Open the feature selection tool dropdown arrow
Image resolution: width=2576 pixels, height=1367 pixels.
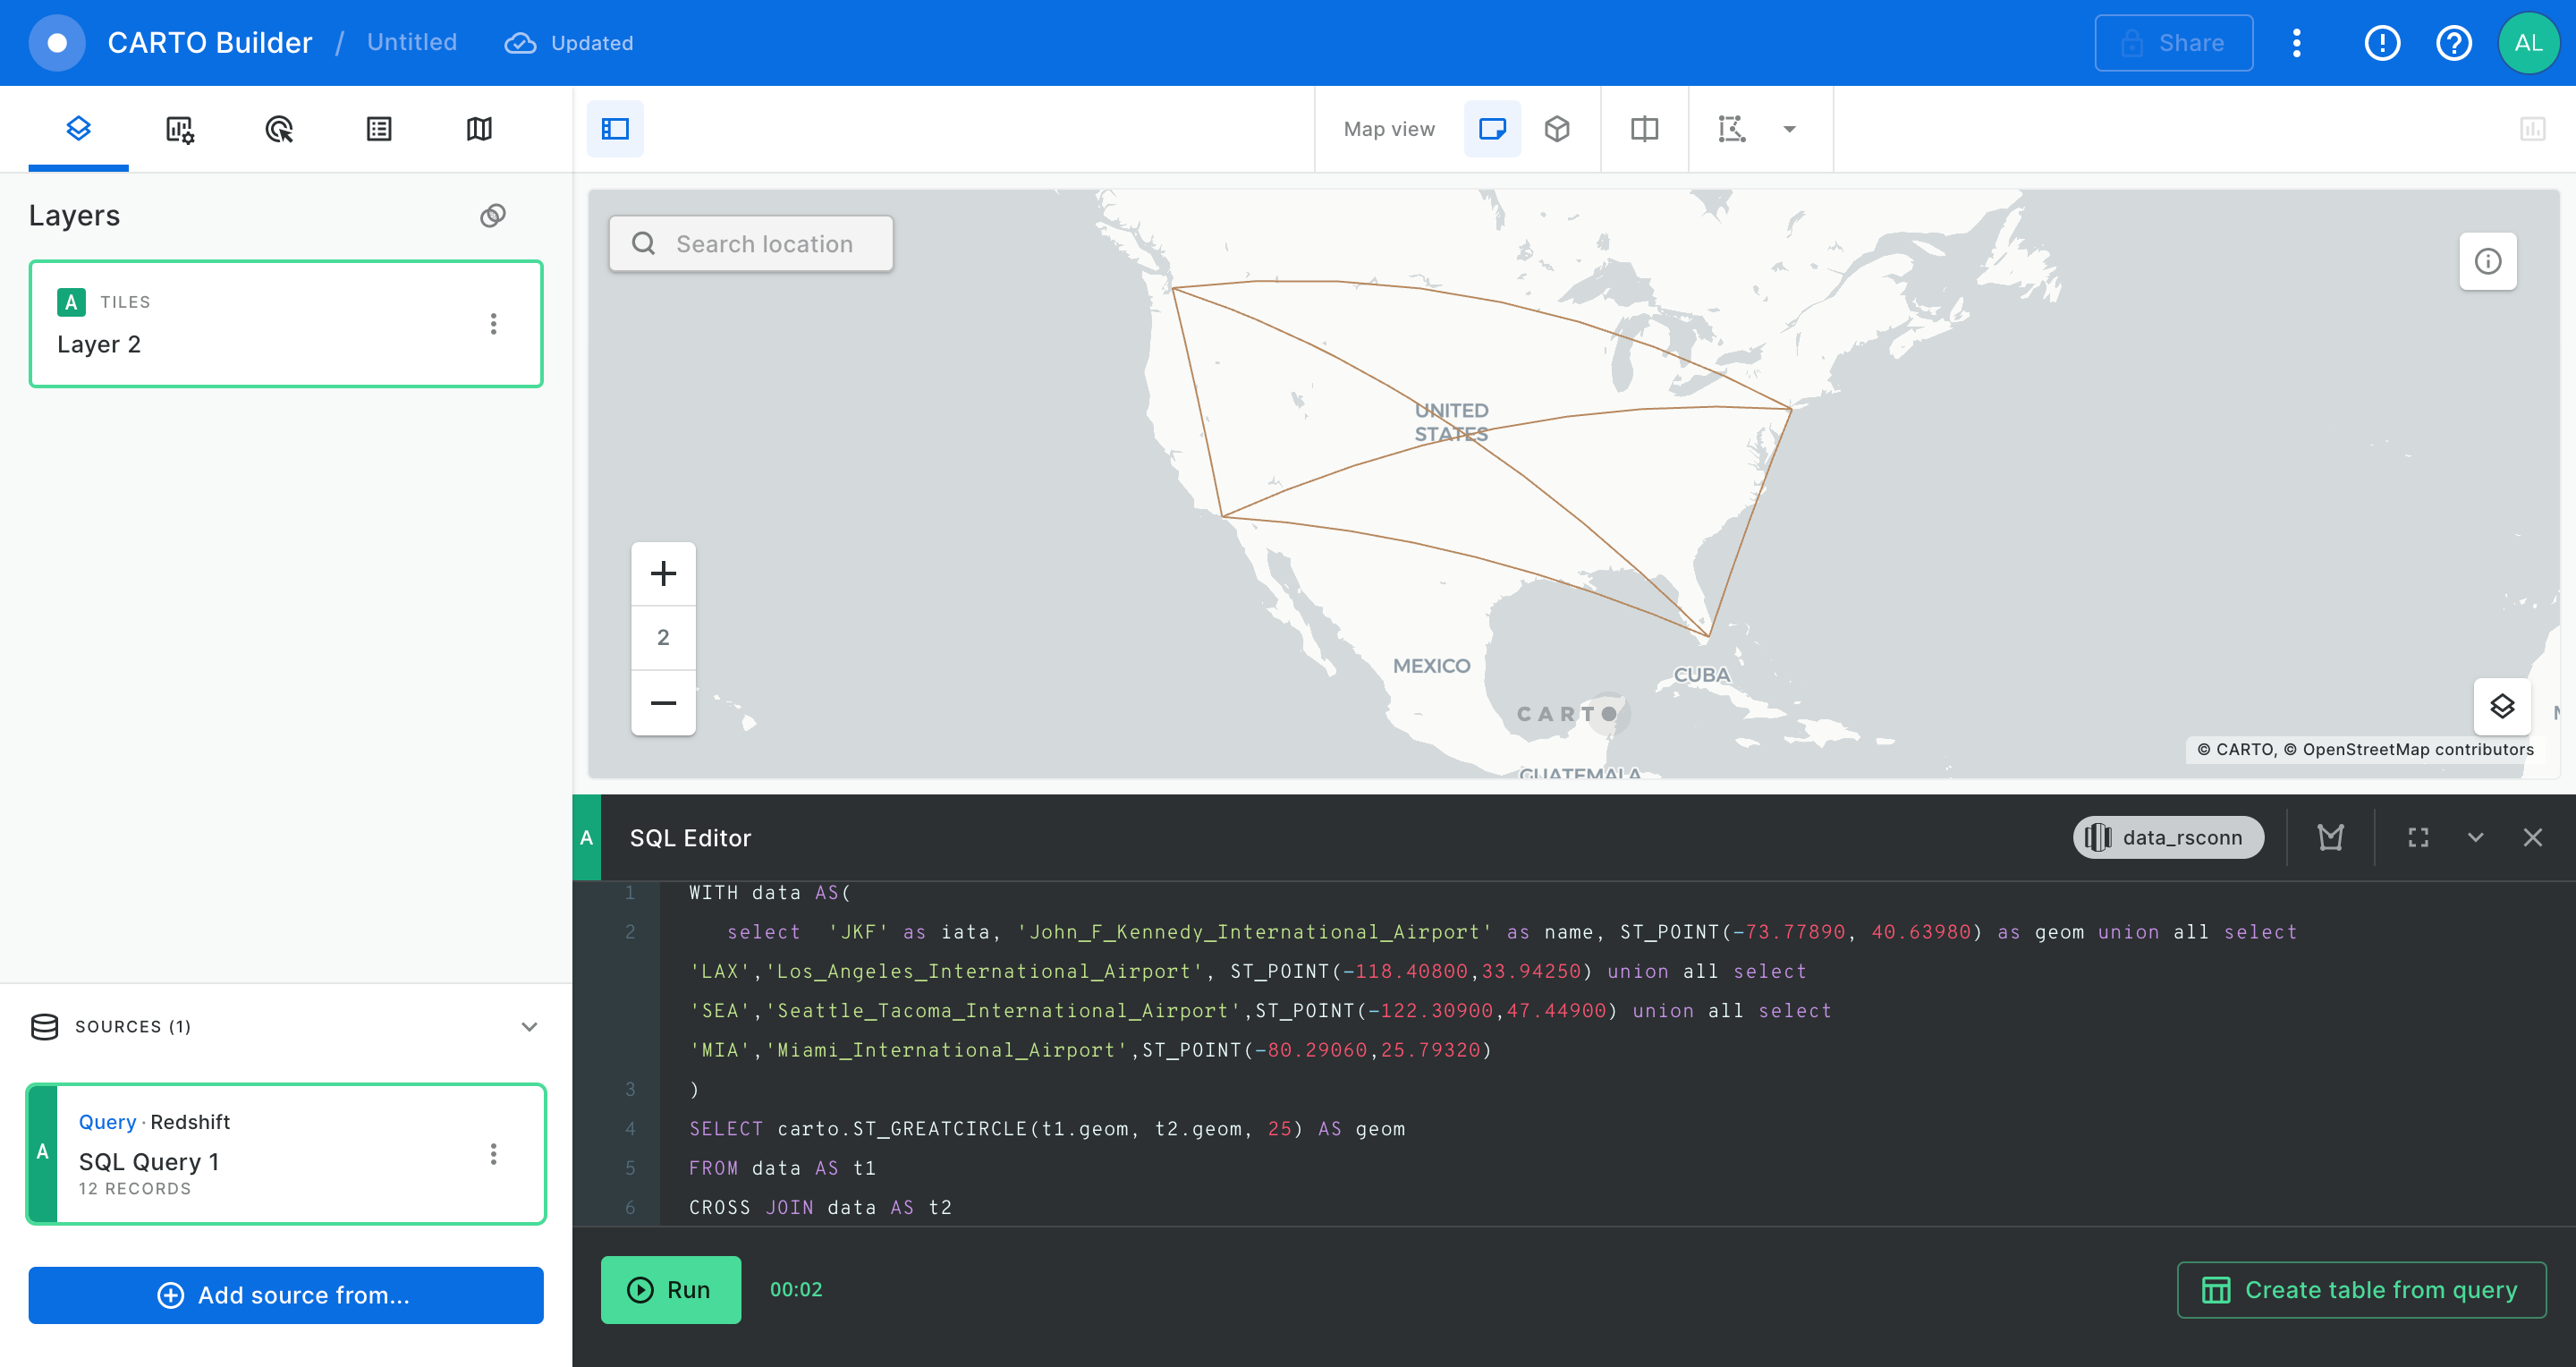pos(1789,129)
